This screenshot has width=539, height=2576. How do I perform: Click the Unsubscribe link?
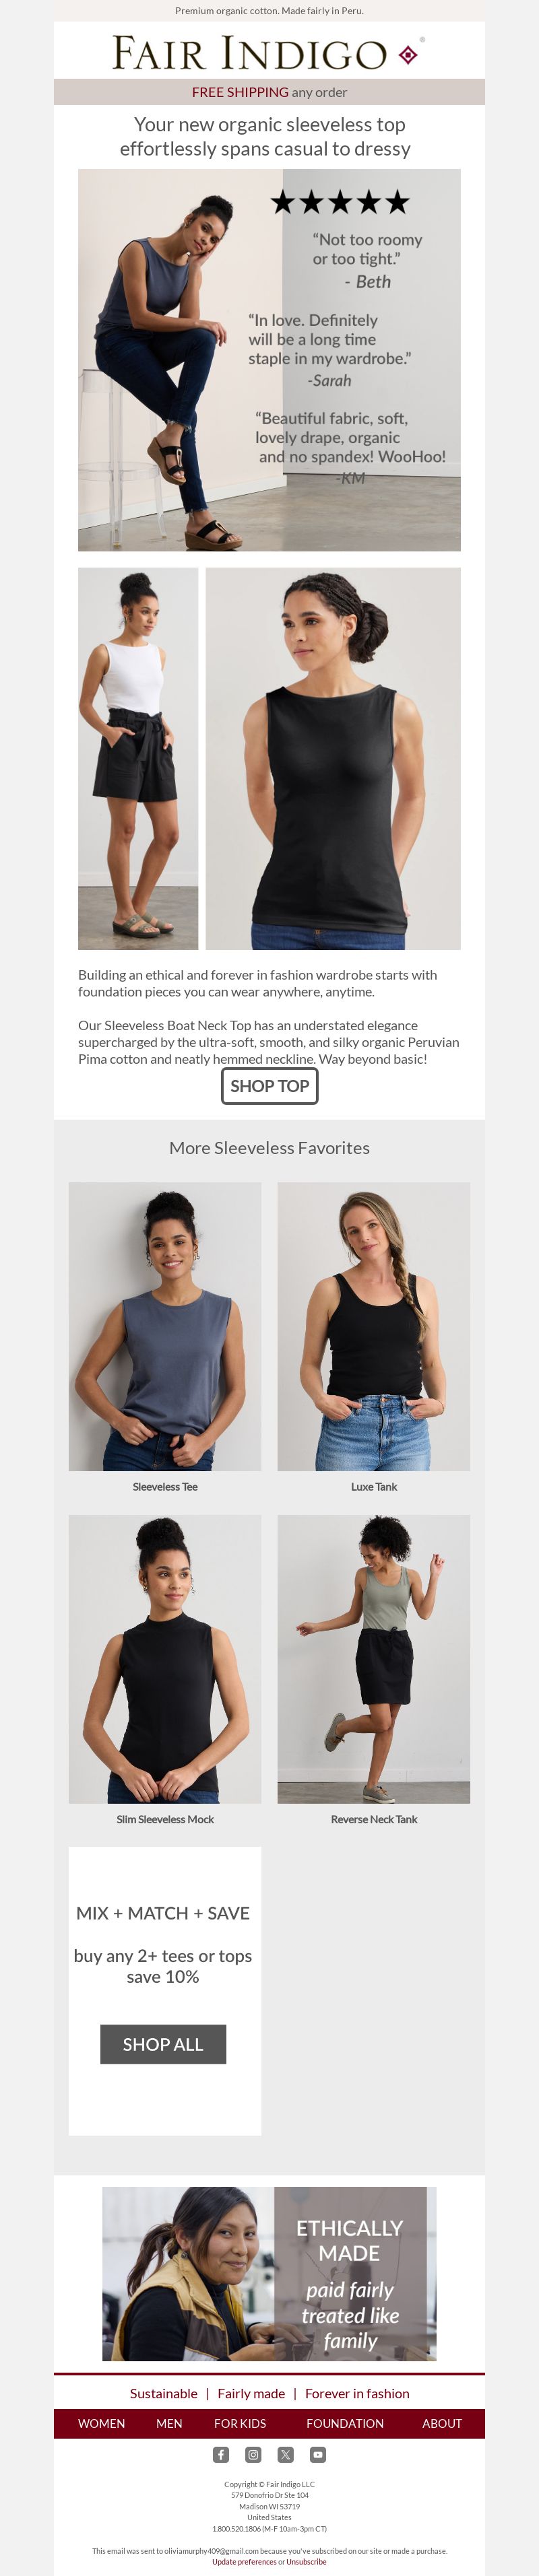click(306, 2561)
